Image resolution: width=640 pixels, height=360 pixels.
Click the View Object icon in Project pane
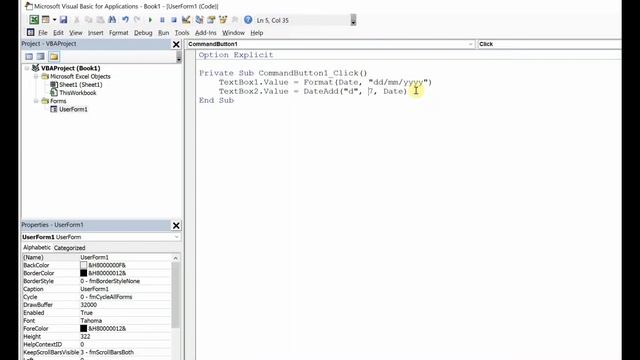coord(41,56)
